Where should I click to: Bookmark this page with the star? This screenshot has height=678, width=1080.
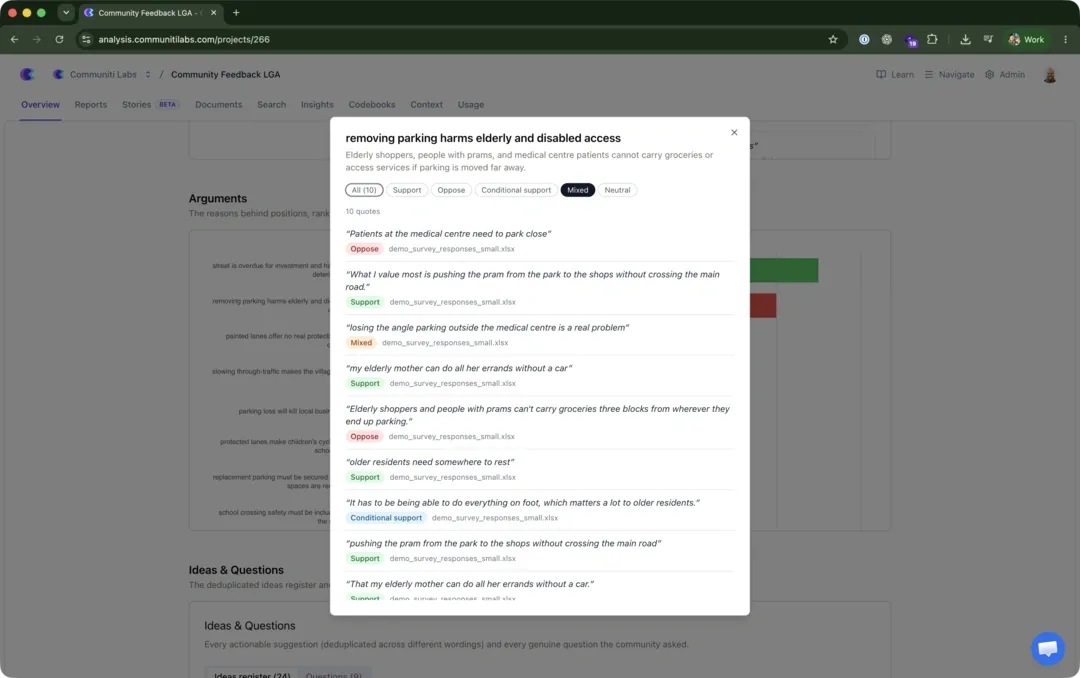click(833, 39)
